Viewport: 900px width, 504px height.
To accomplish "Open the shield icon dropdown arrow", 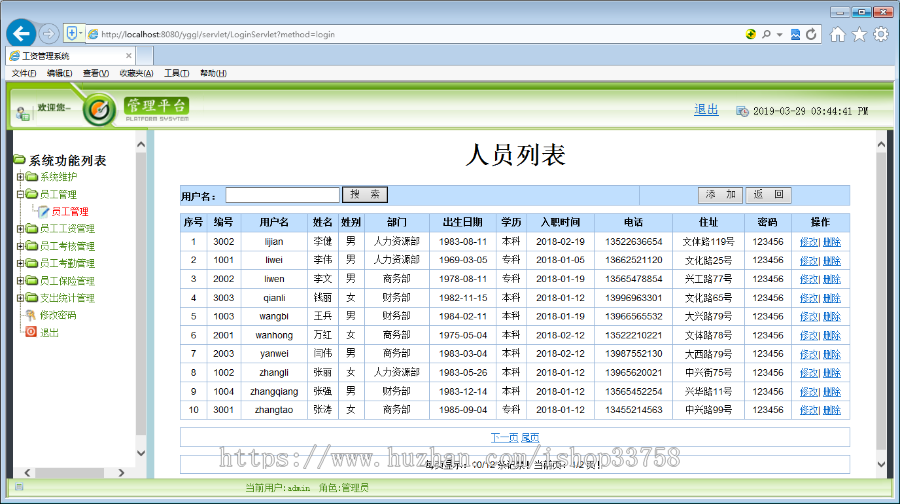I will pyautogui.click(x=80, y=33).
